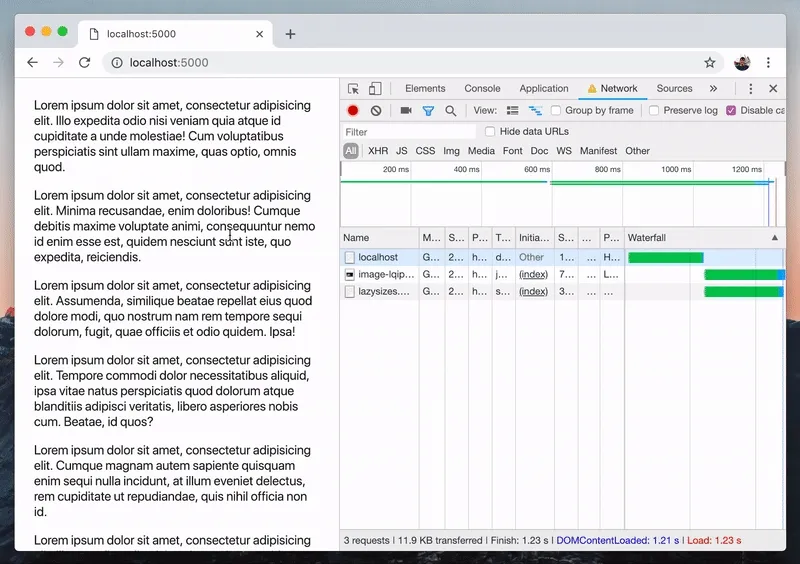
Task: Click the inspect element picker icon
Action: coord(352,89)
